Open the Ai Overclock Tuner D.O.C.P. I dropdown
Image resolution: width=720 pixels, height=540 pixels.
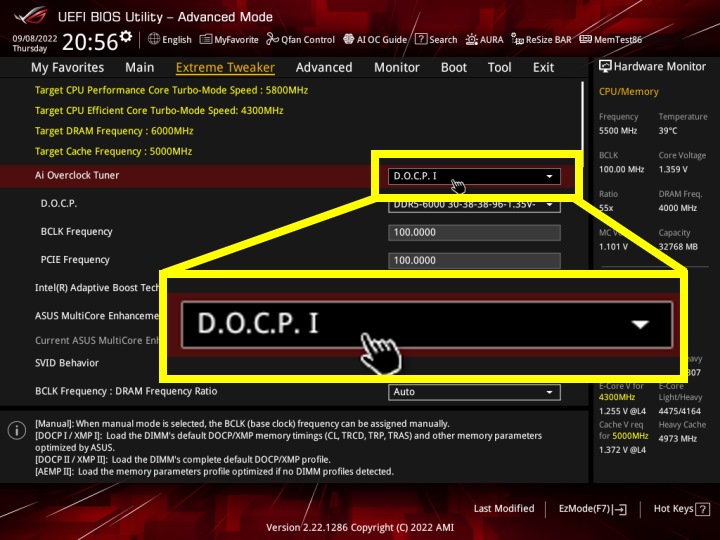[x=474, y=176]
